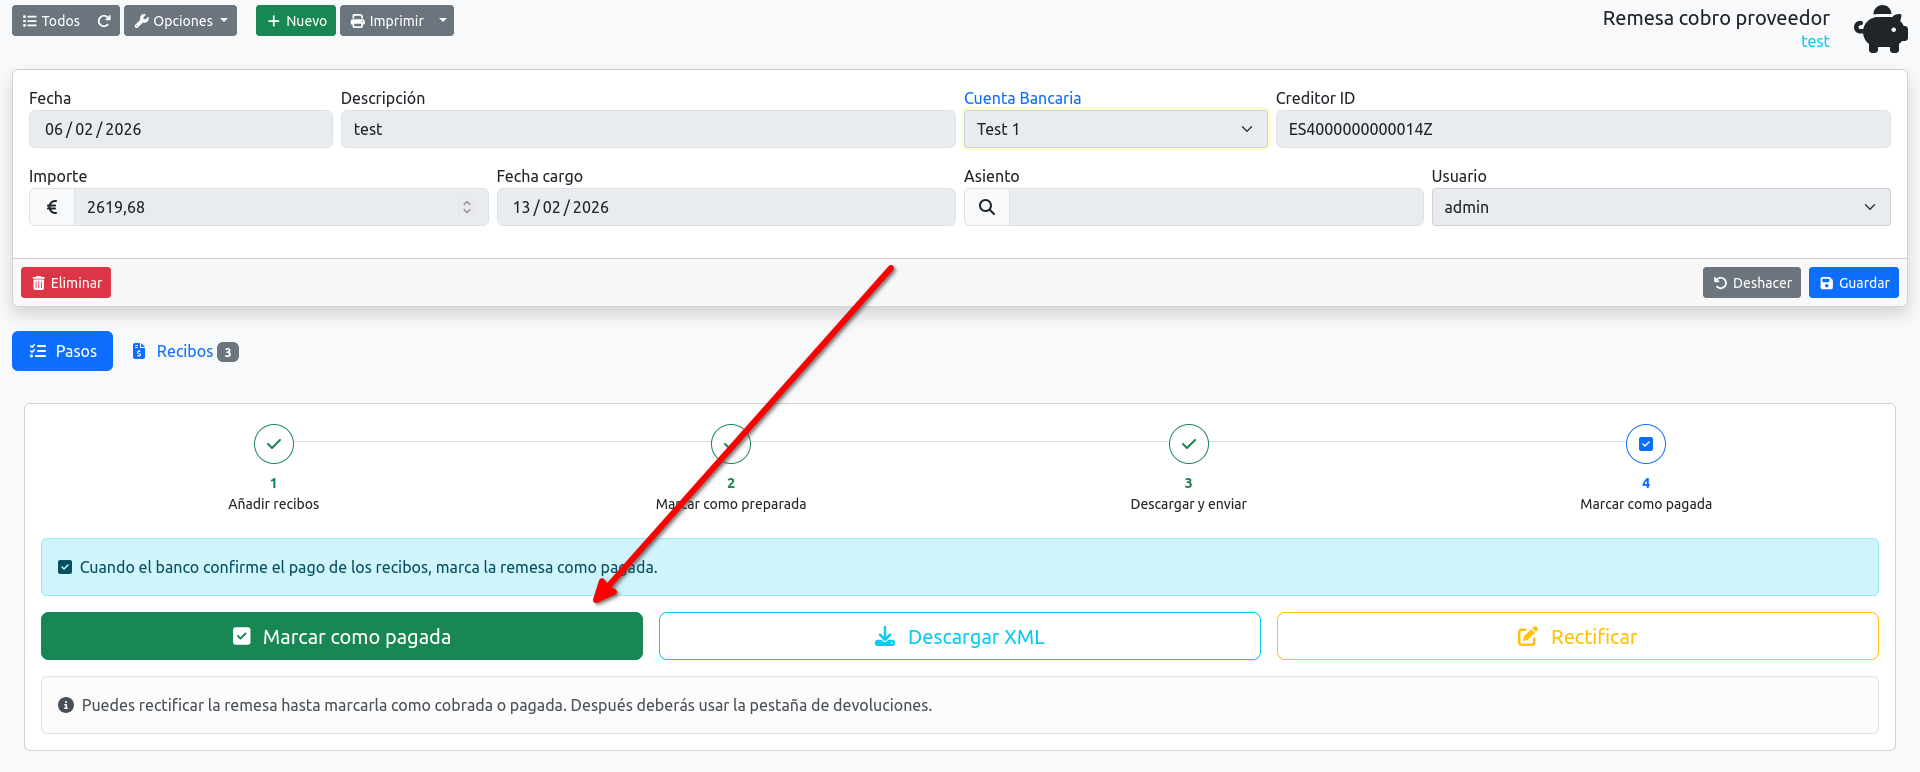Image resolution: width=1920 pixels, height=772 pixels.
Task: Click step 1 Añadir recibos check circle
Action: [274, 444]
